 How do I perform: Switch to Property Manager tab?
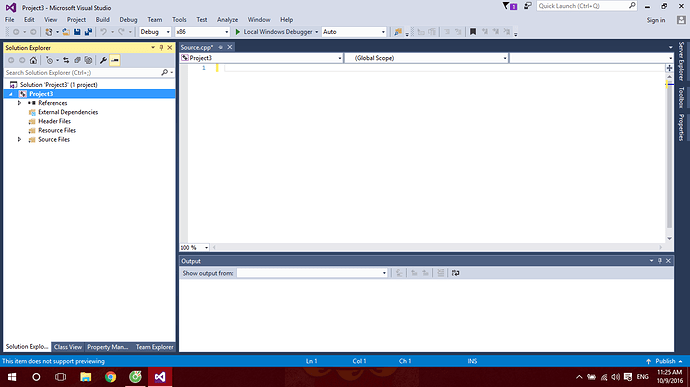tap(107, 347)
